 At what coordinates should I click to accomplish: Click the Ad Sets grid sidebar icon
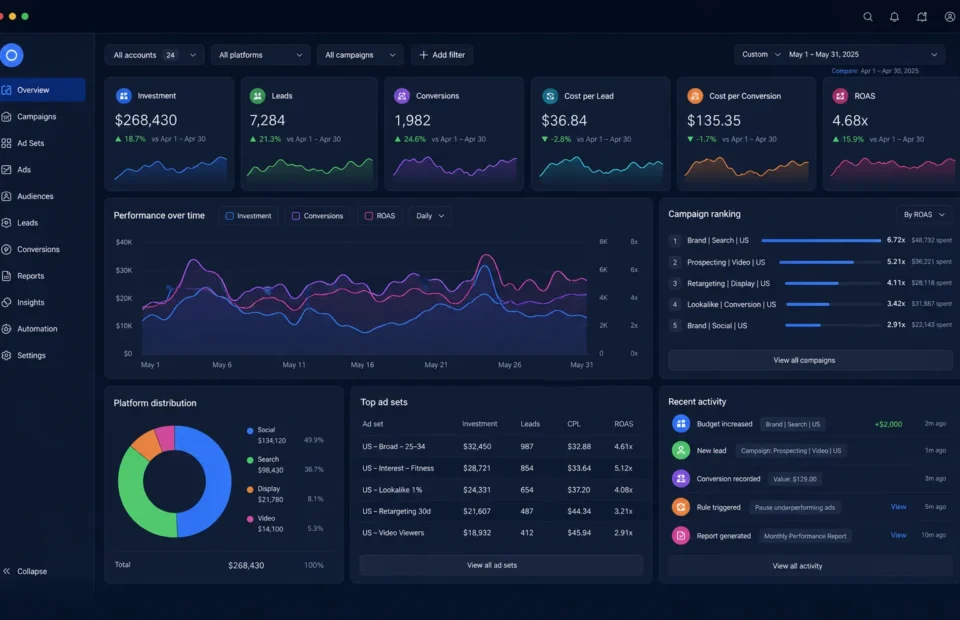(x=6, y=143)
